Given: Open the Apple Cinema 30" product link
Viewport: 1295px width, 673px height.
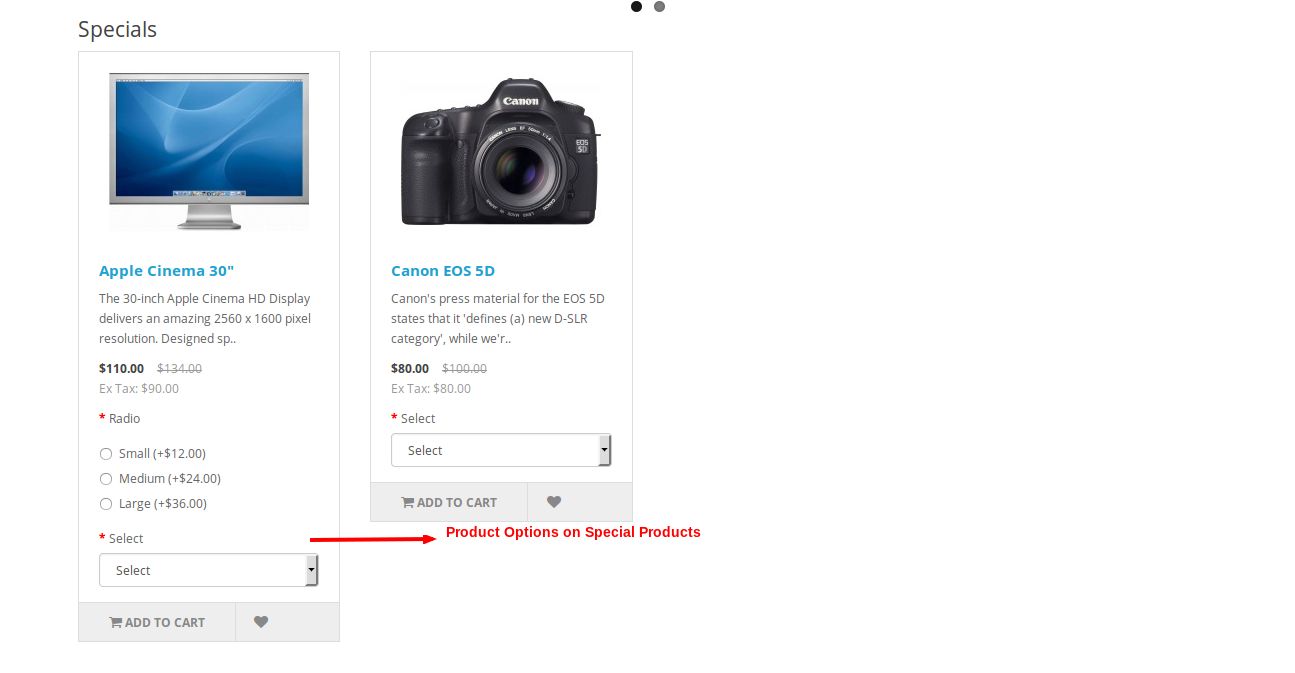Looking at the screenshot, I should [166, 271].
